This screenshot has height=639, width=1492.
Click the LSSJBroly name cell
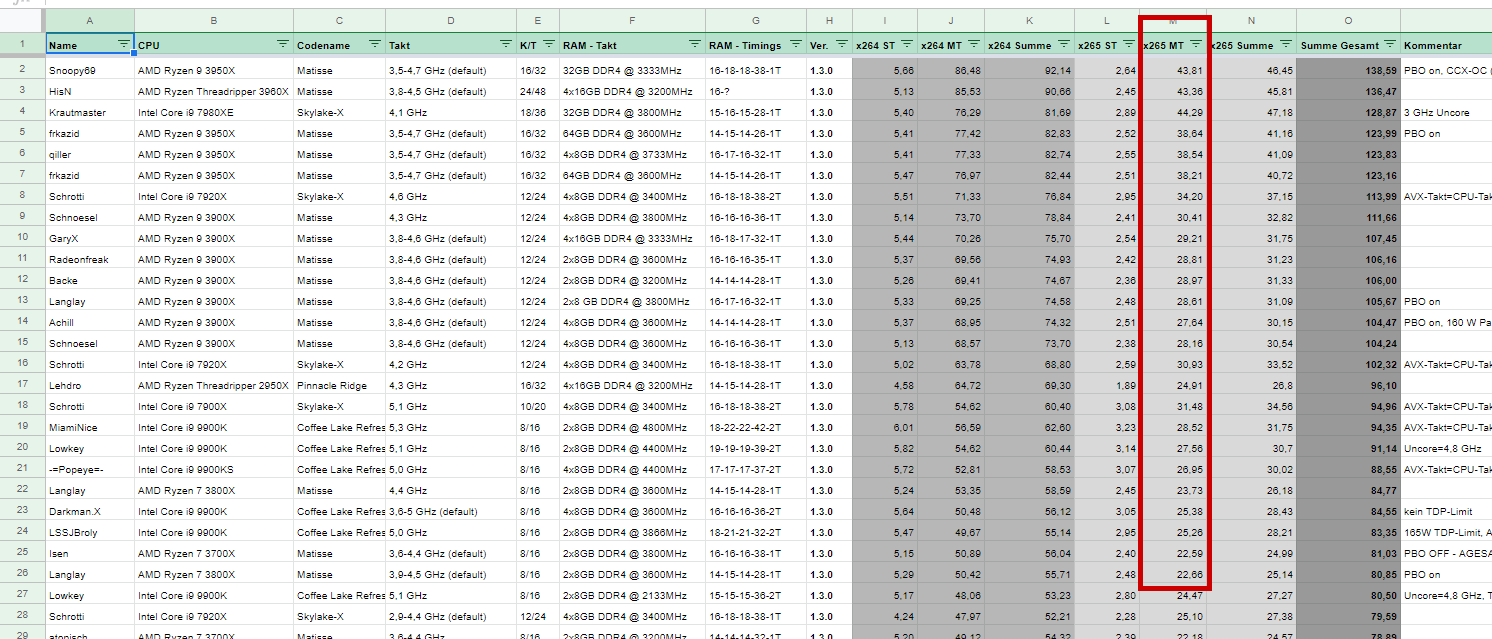[x=90, y=532]
